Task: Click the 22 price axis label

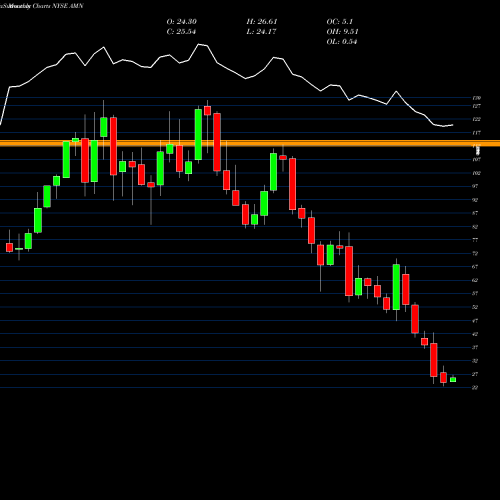Action: pos(475,388)
